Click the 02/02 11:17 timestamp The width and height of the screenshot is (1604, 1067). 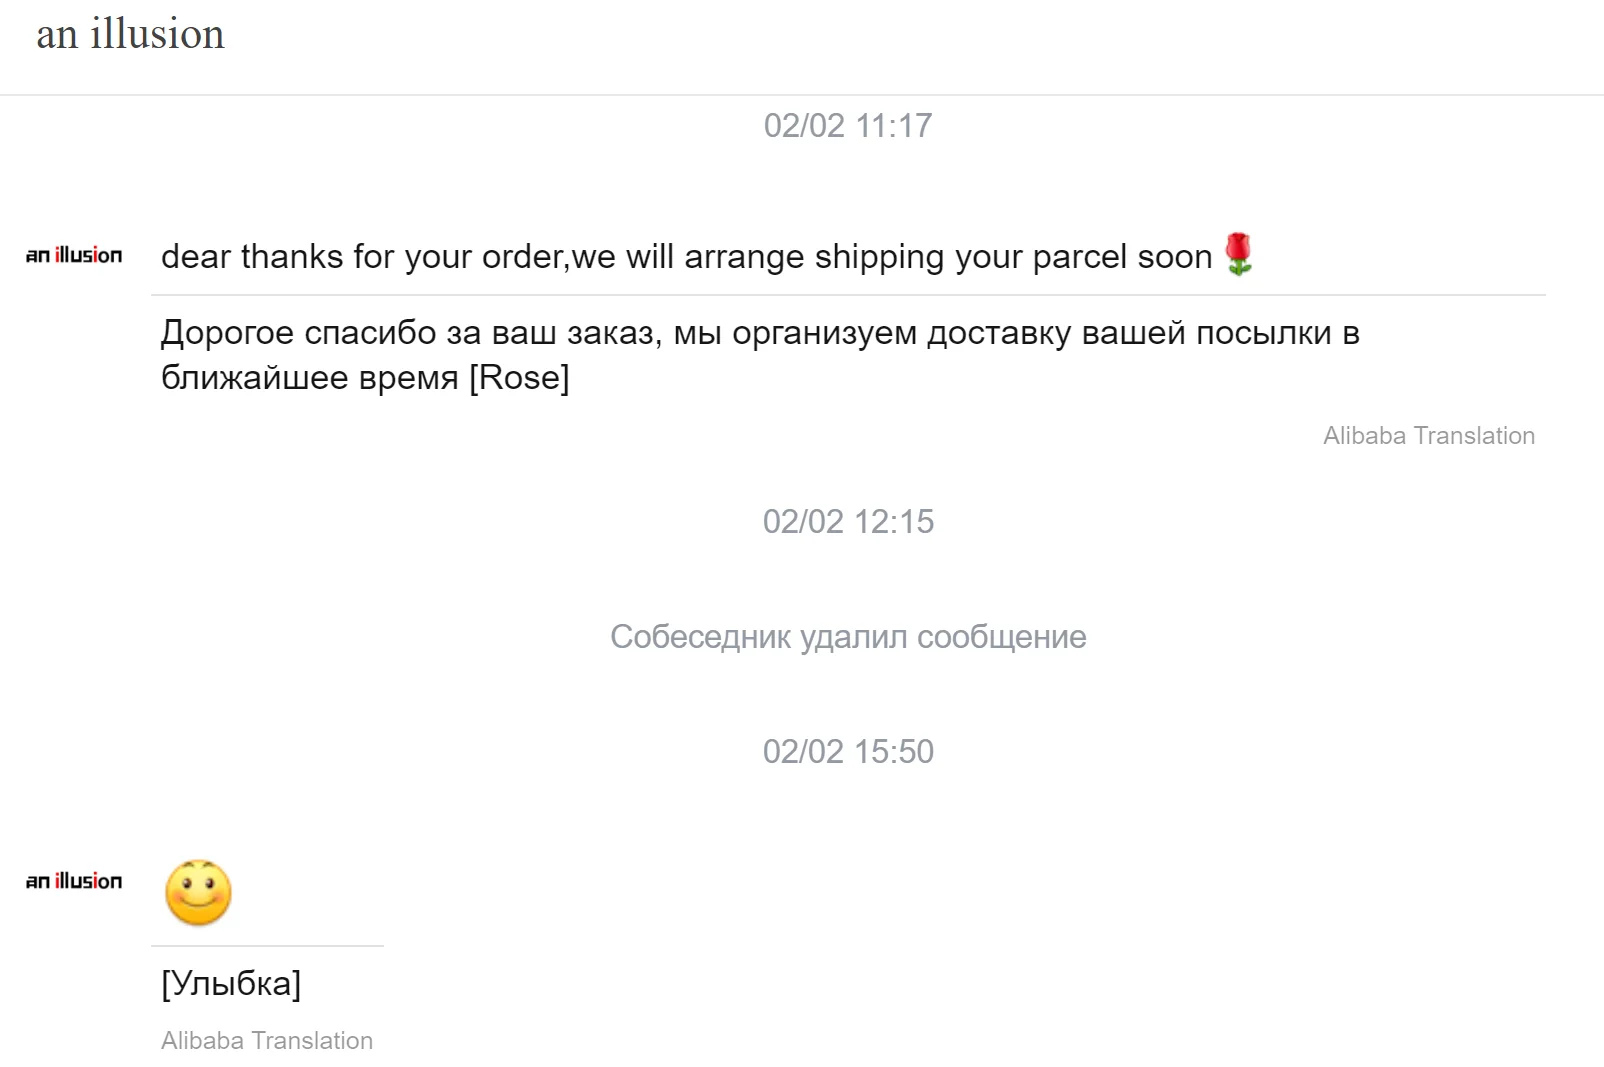click(847, 126)
